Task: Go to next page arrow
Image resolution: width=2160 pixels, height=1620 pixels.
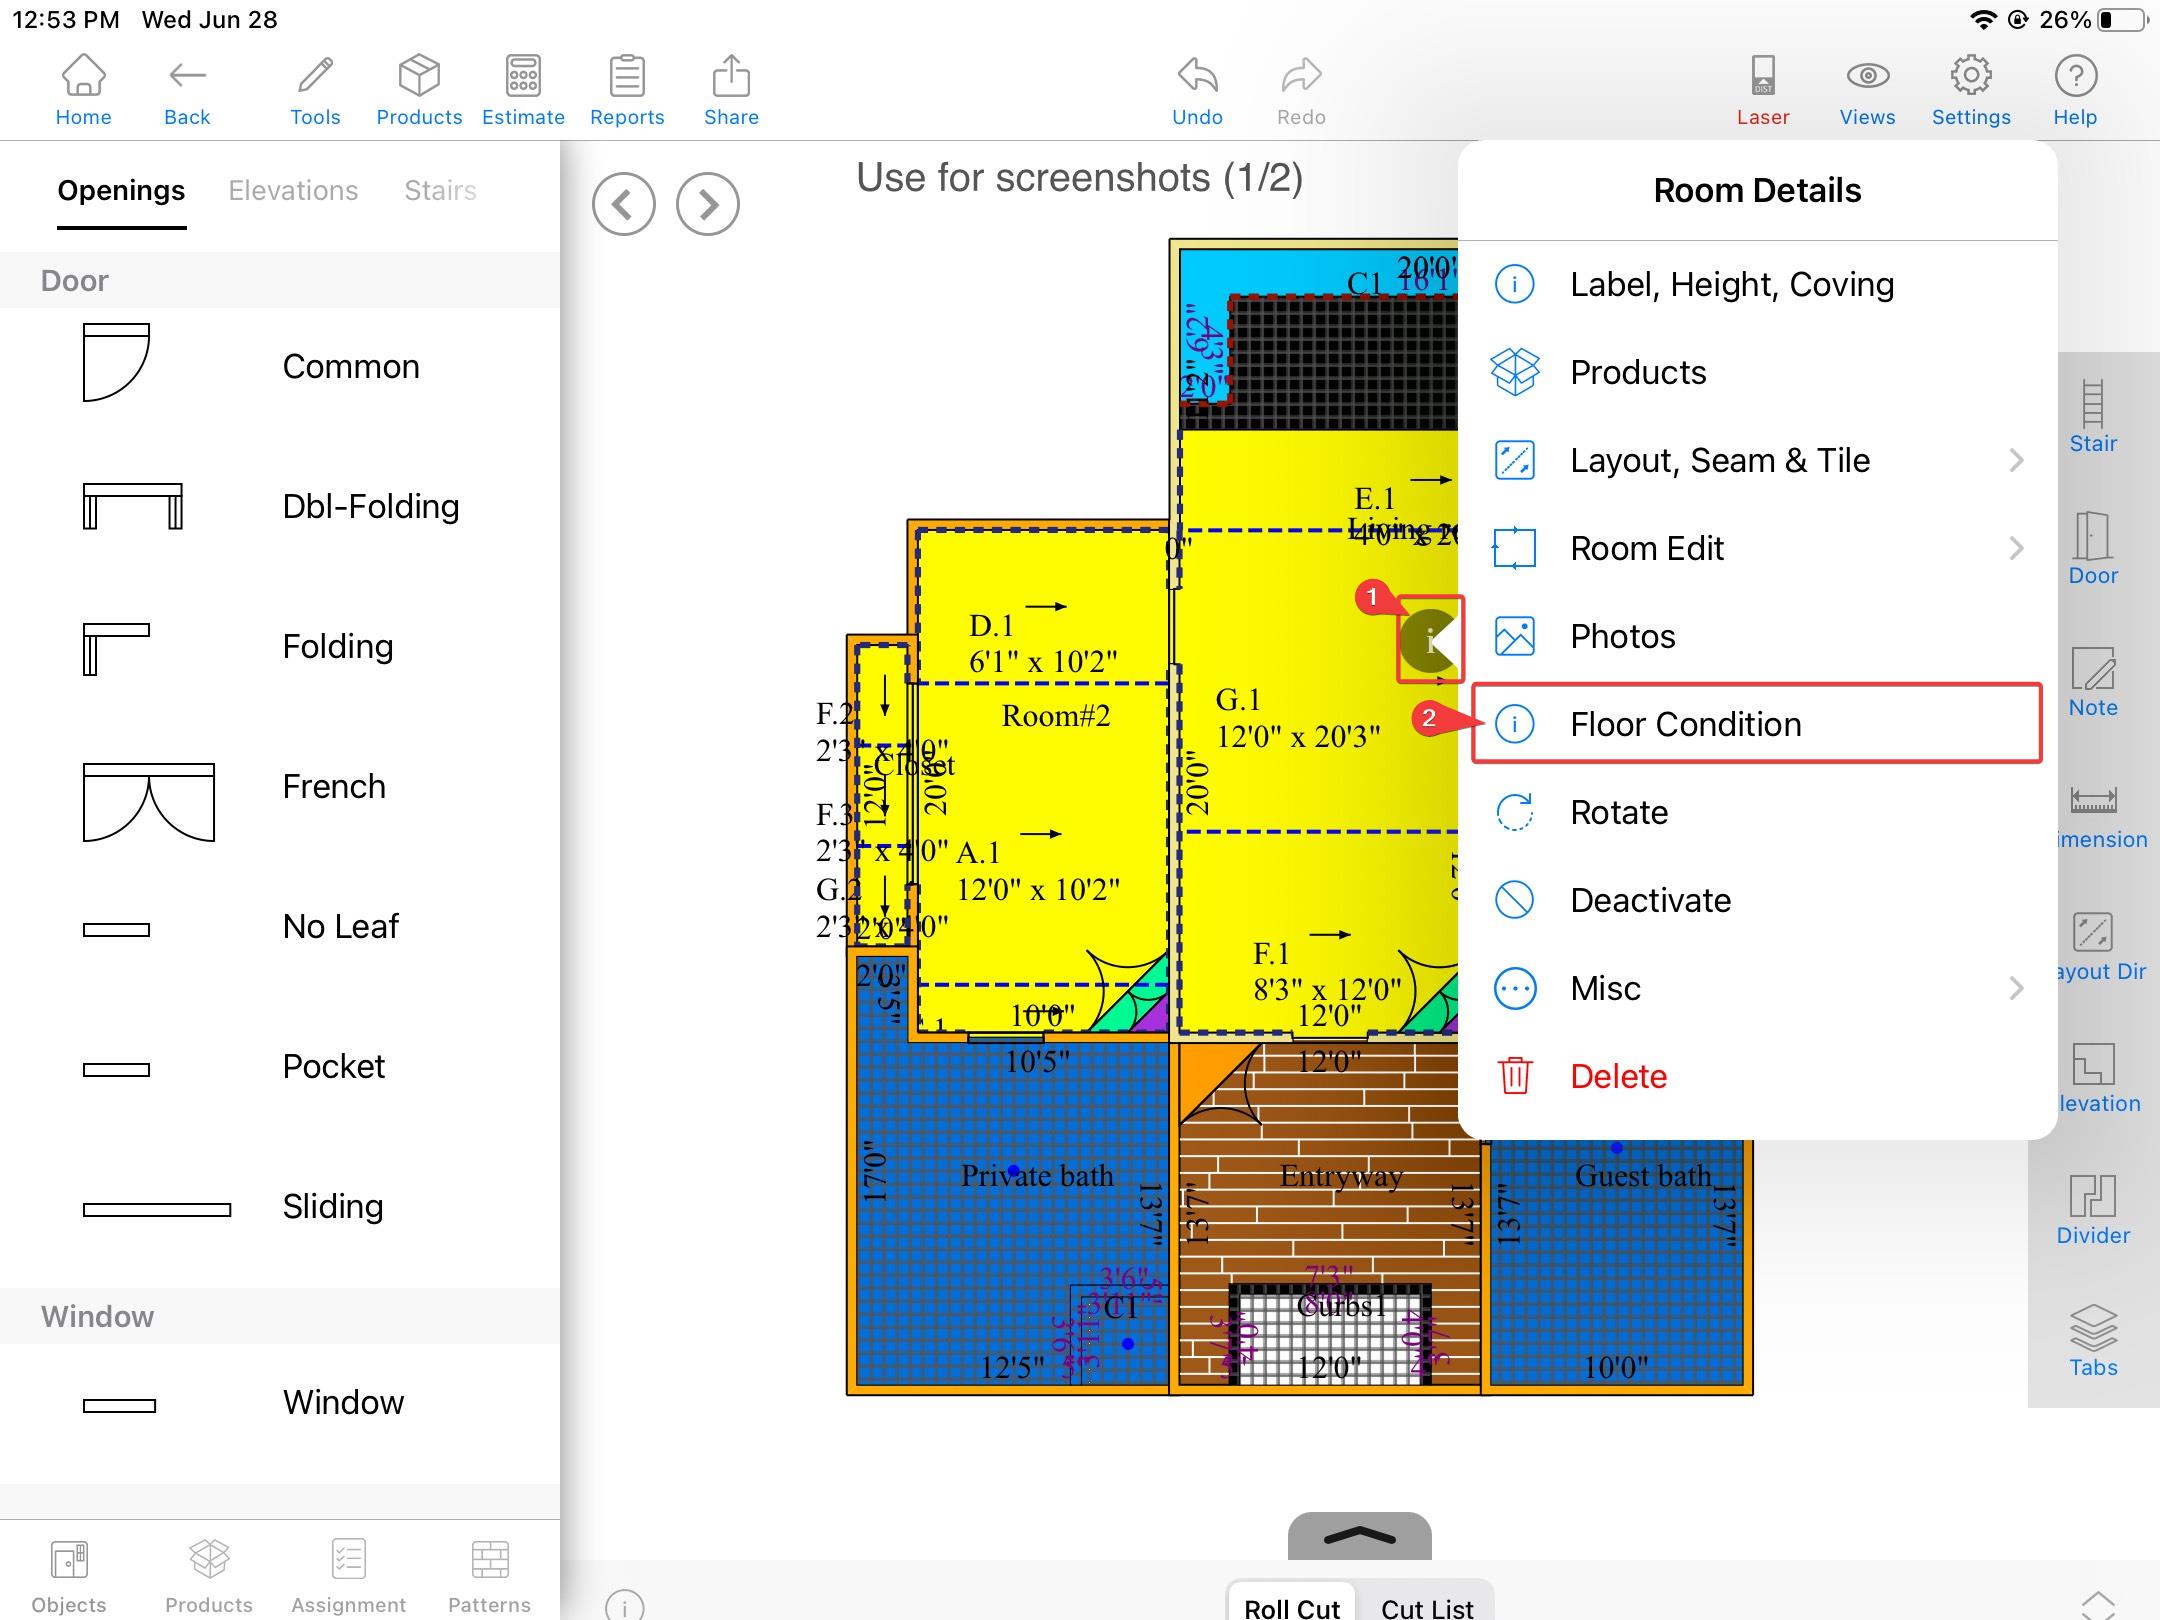Action: pos(707,204)
